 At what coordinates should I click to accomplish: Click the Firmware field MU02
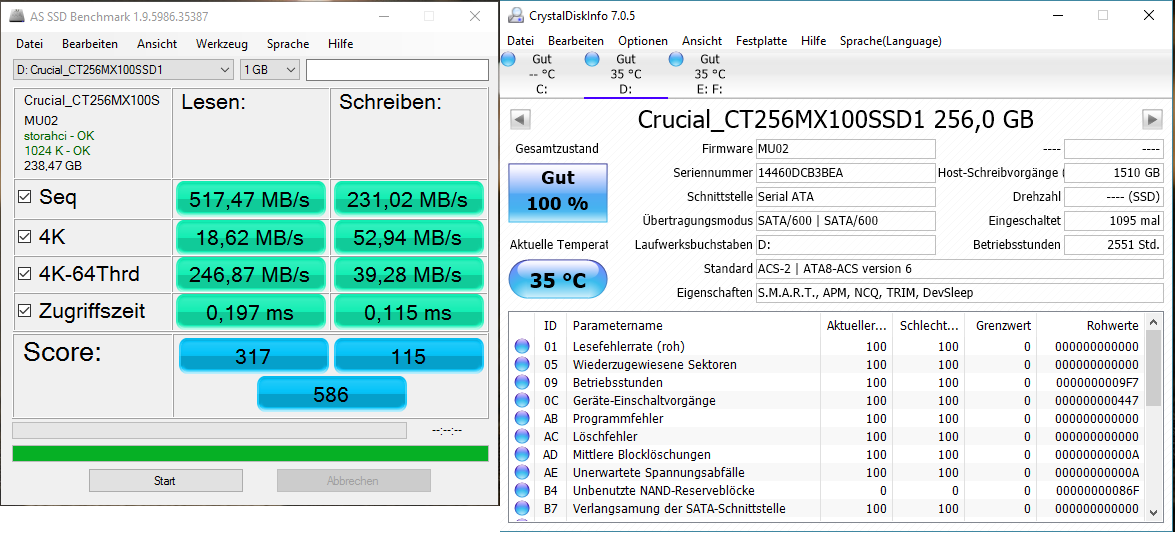pyautogui.click(x=845, y=149)
